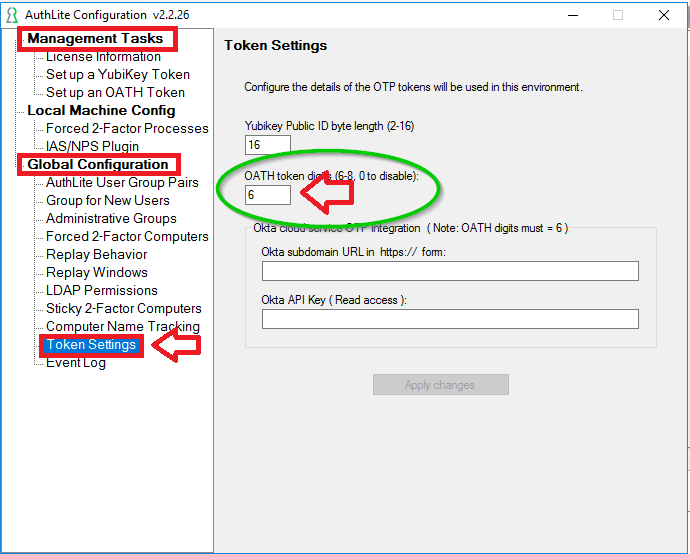
Task: Open Set up an OATH Token
Action: click(115, 93)
